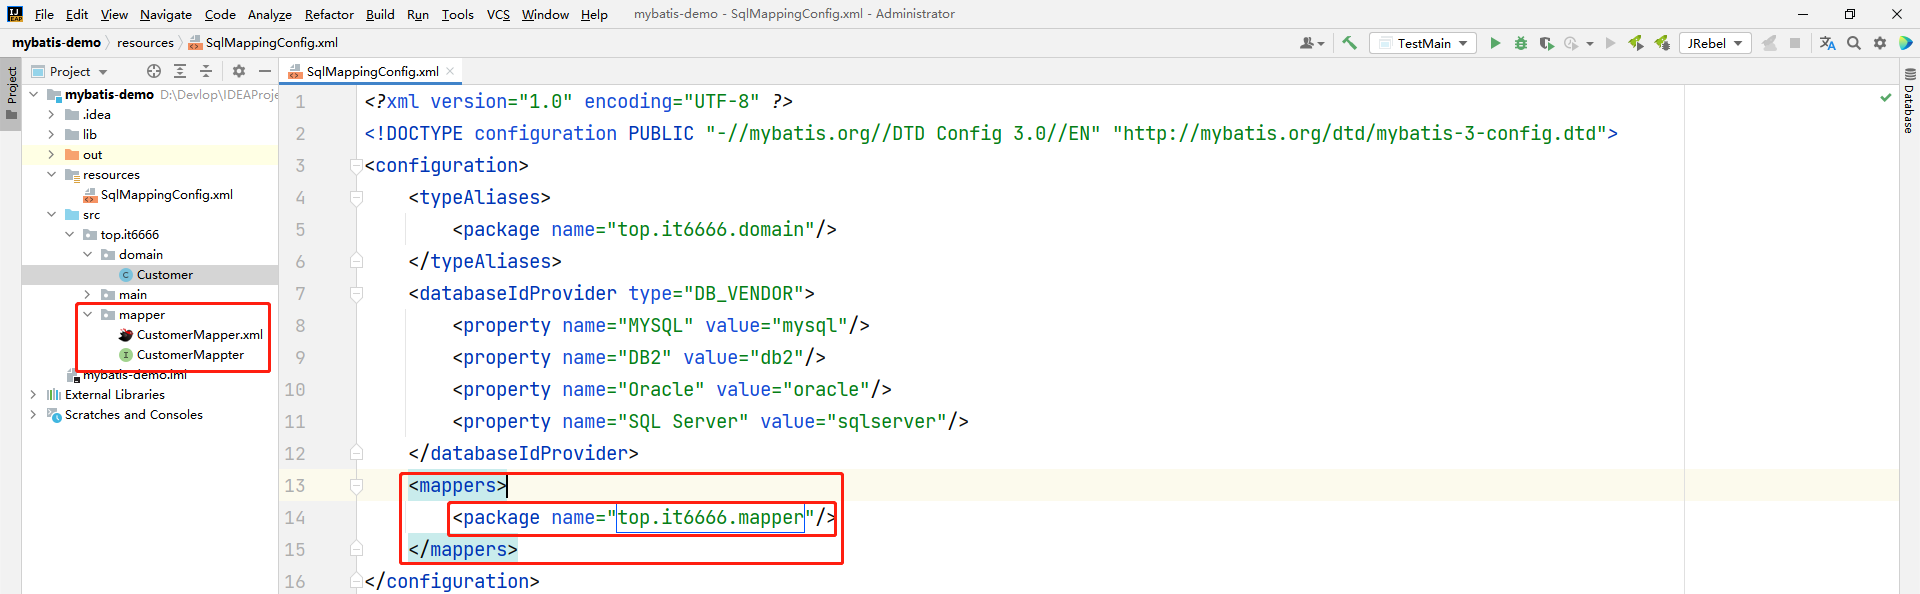Open the JRebel dropdown selector

[x=1715, y=43]
